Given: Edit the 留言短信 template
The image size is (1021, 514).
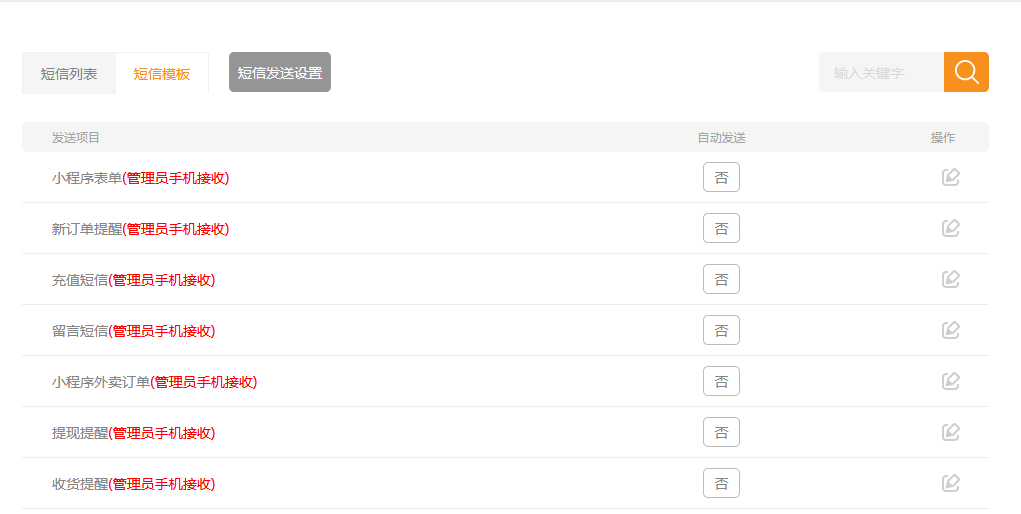Looking at the screenshot, I should (x=951, y=330).
